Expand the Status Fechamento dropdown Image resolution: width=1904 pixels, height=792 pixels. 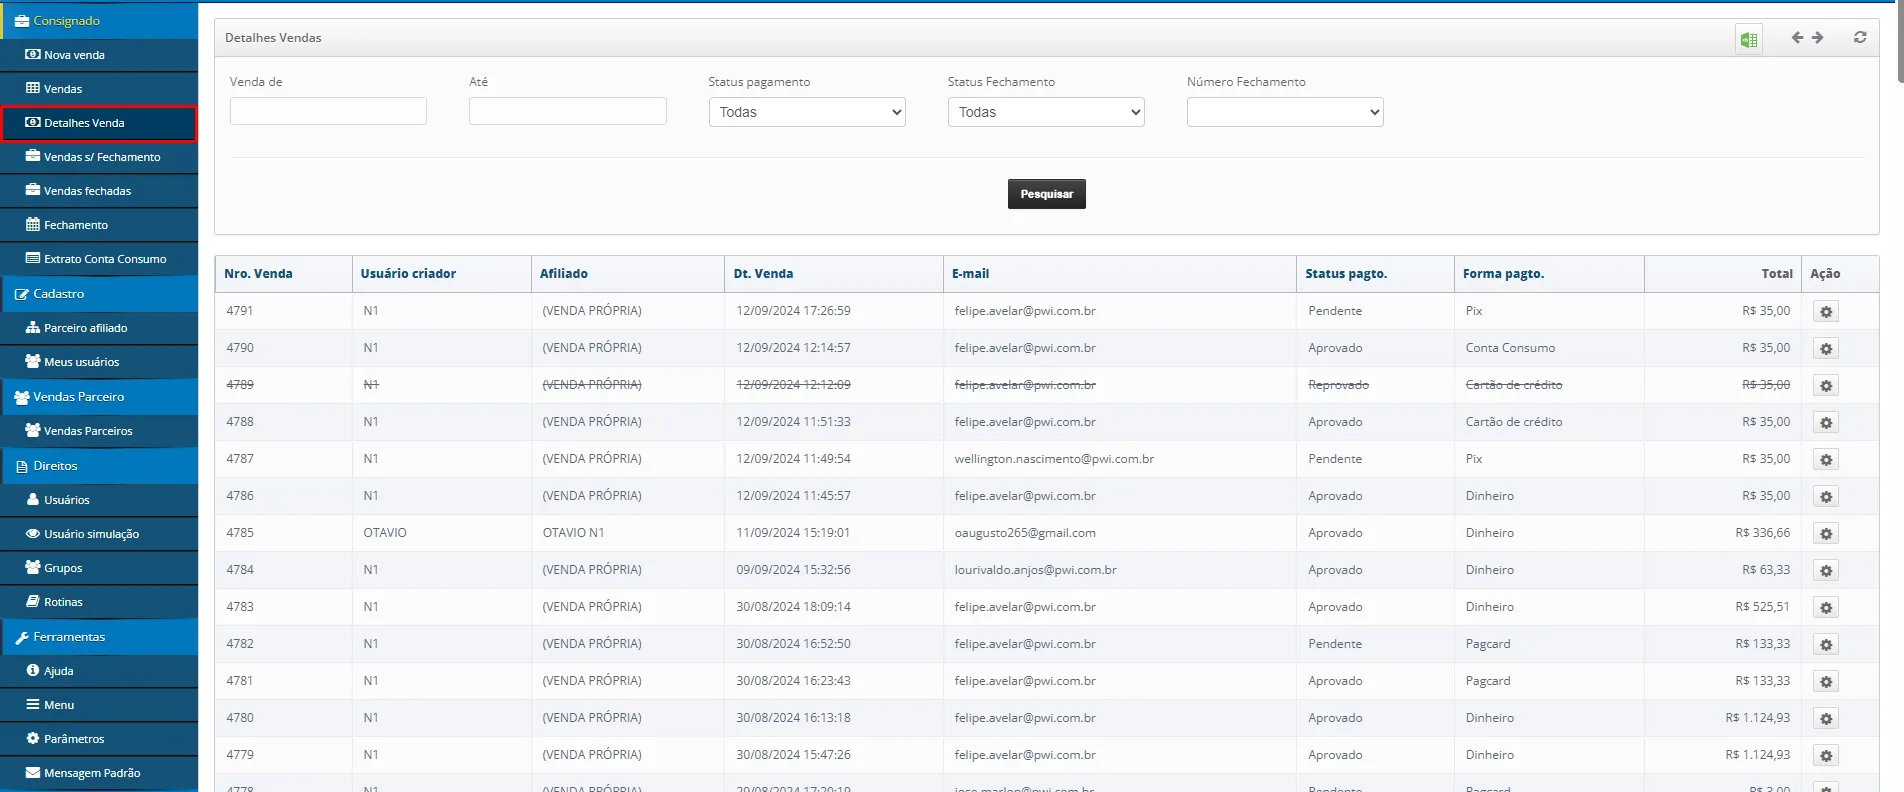[x=1045, y=112]
